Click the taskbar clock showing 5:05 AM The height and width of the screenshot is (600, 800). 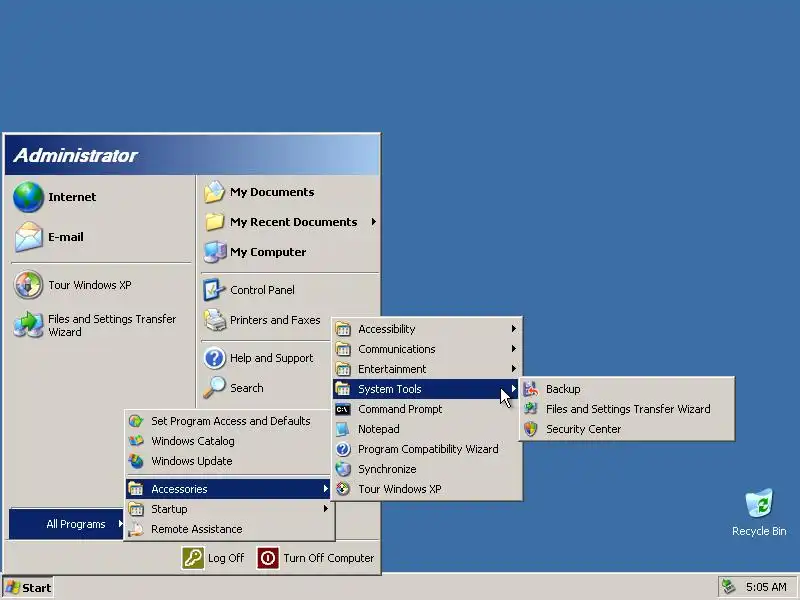pos(766,587)
